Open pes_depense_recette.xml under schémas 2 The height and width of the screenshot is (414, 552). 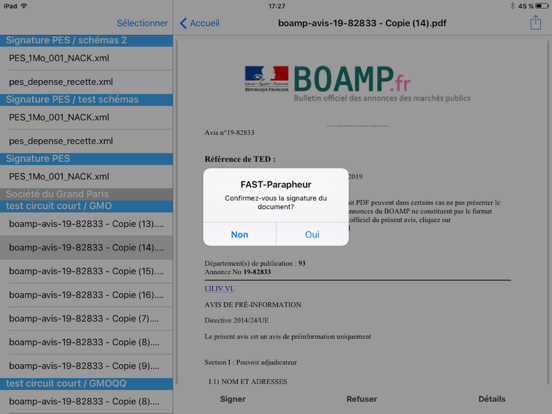(86, 82)
